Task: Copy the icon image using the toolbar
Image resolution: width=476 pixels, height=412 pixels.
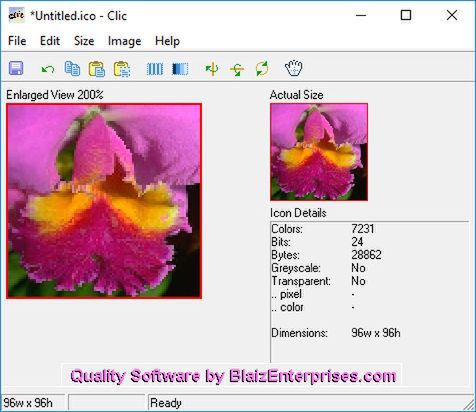Action: coord(72,69)
